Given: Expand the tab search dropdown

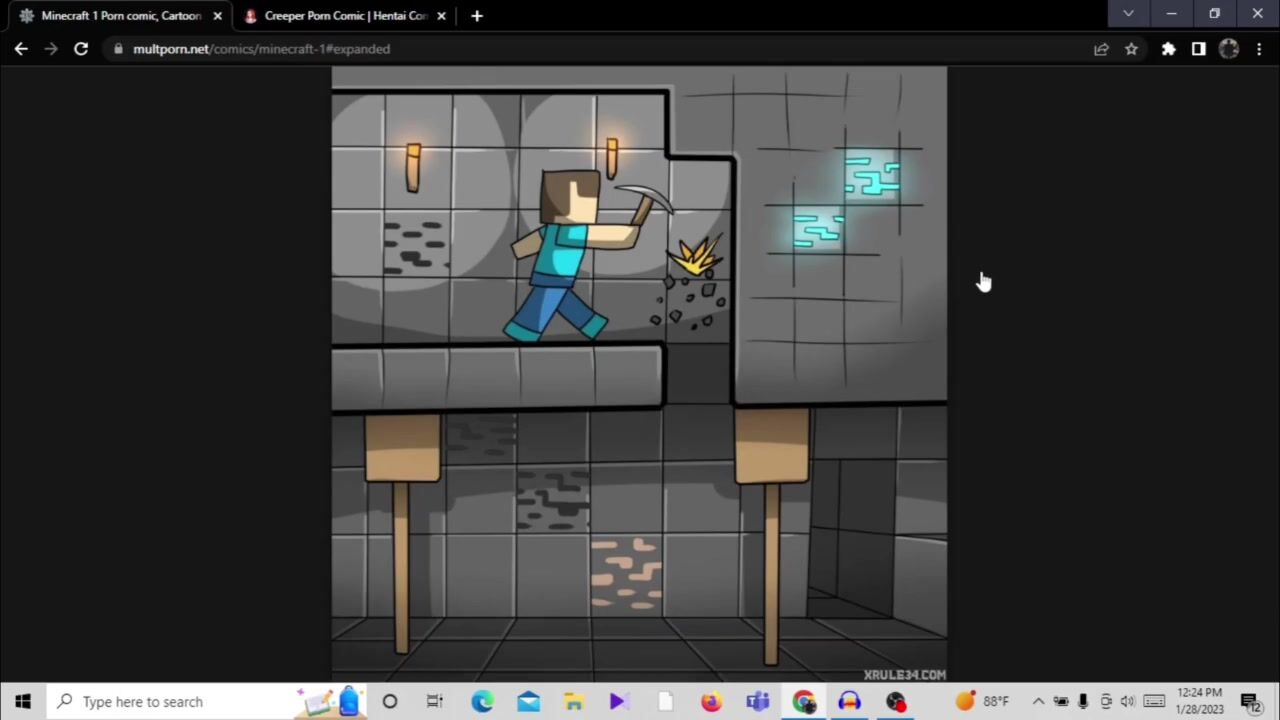Looking at the screenshot, I should coord(1128,13).
